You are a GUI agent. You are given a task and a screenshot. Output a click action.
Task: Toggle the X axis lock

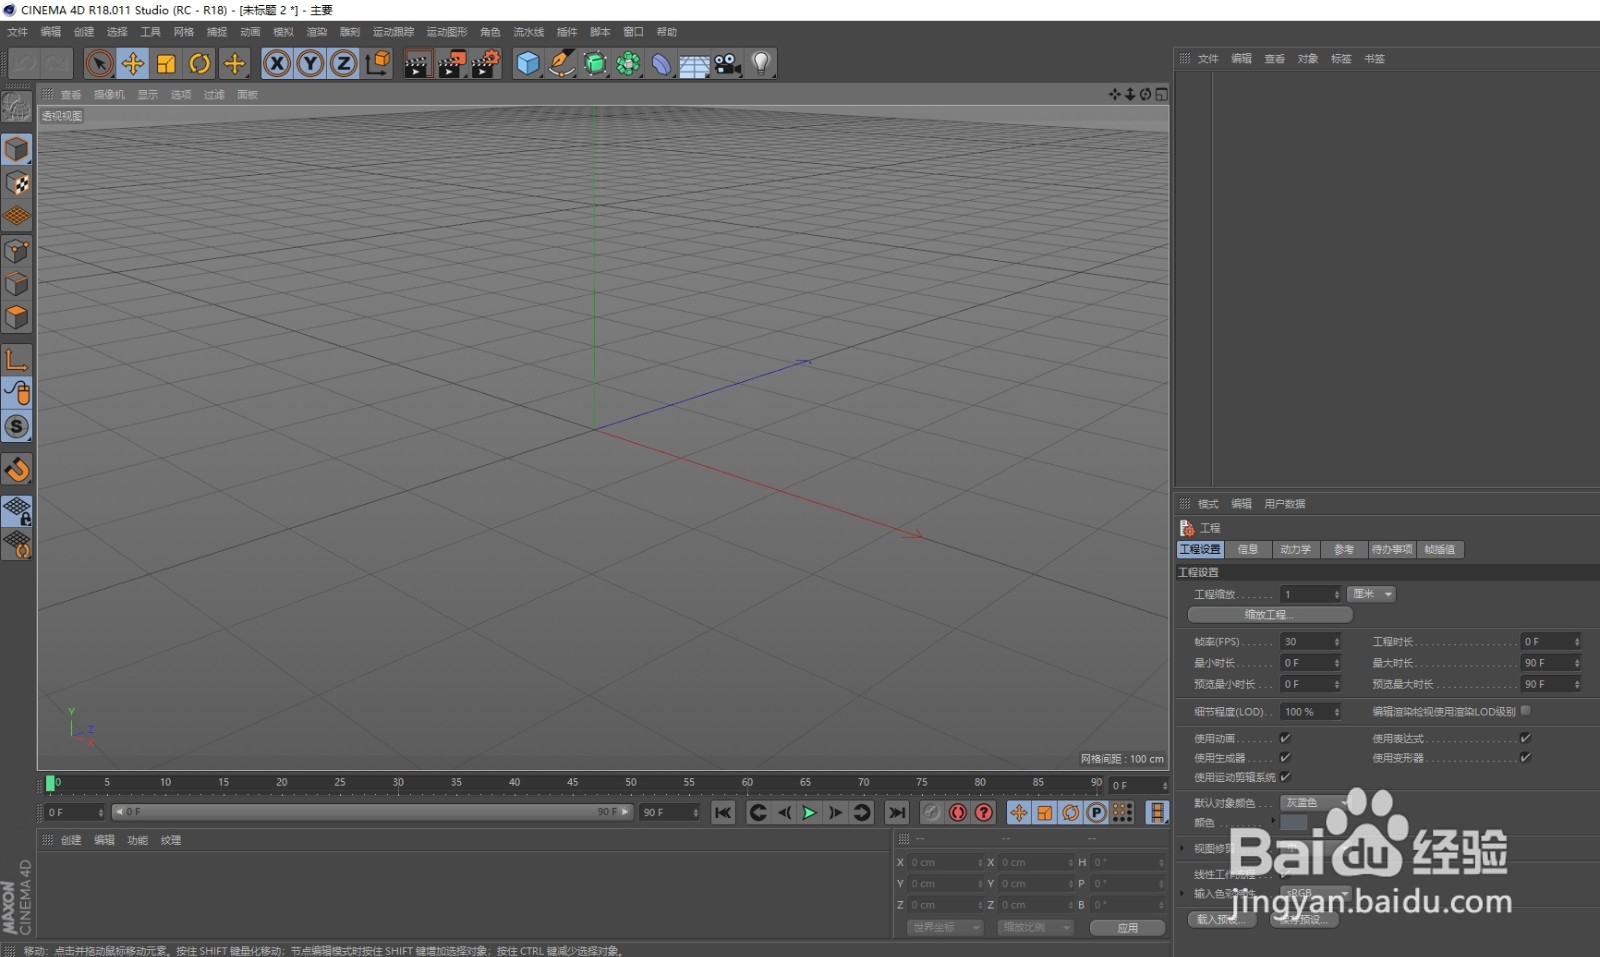277,64
